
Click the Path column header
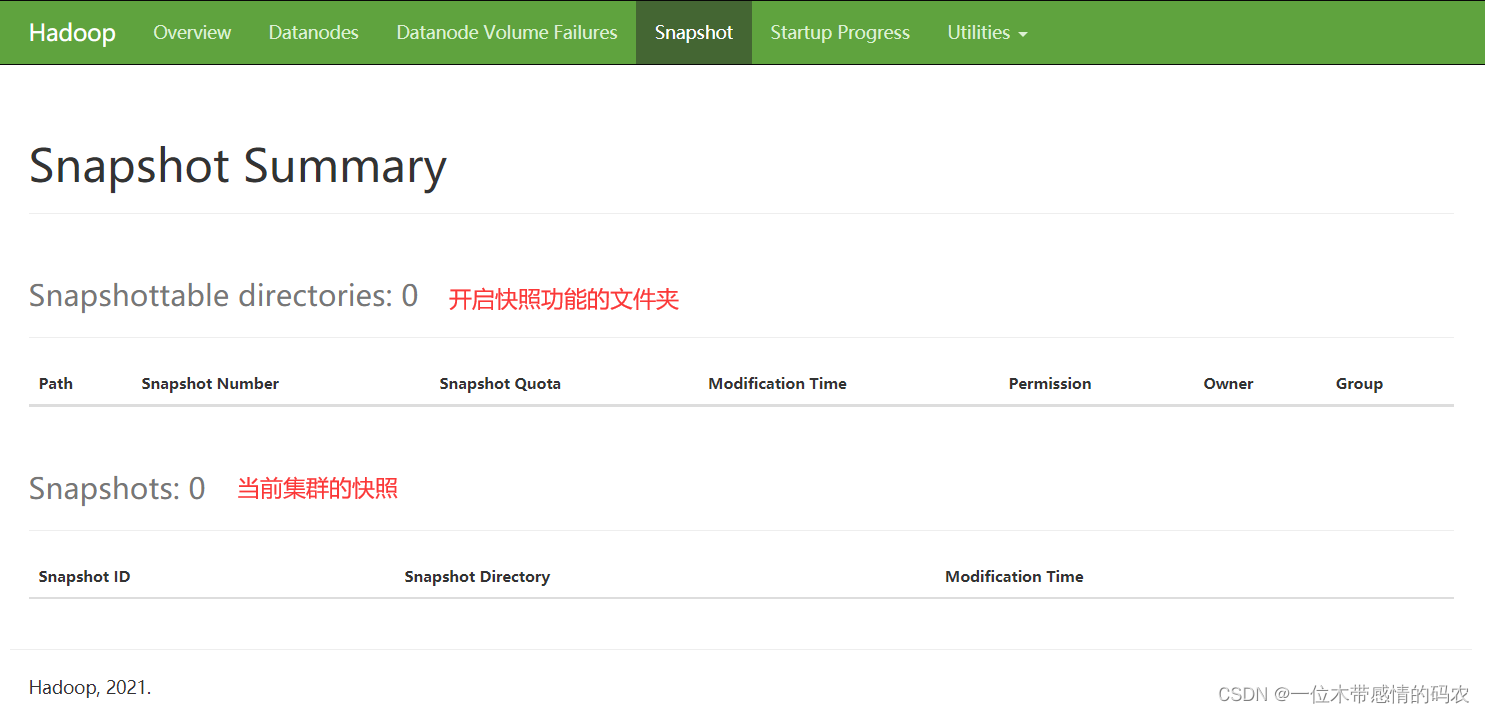tap(56, 384)
